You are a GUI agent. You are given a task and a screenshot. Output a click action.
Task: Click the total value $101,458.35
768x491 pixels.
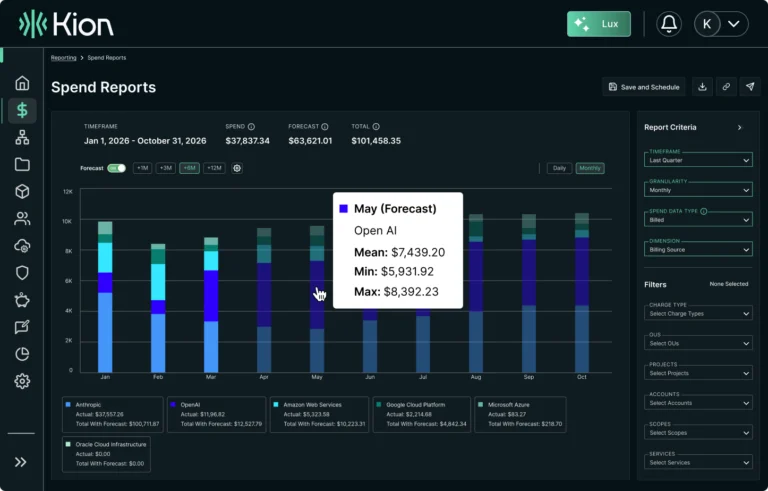(x=376, y=141)
